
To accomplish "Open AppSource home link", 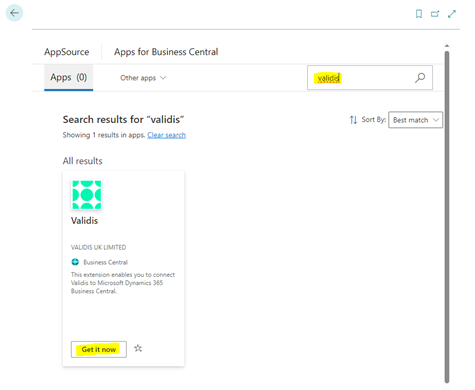I will 67,52.
